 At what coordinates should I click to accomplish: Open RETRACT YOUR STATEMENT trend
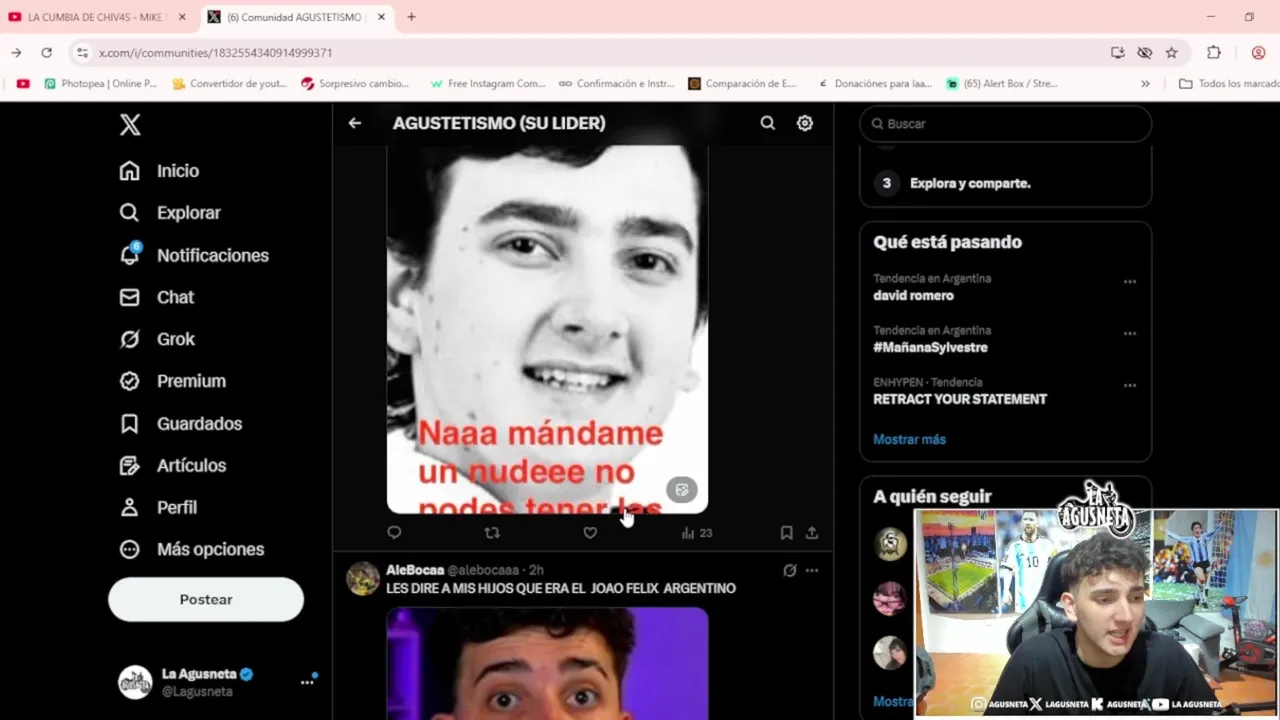tap(960, 399)
